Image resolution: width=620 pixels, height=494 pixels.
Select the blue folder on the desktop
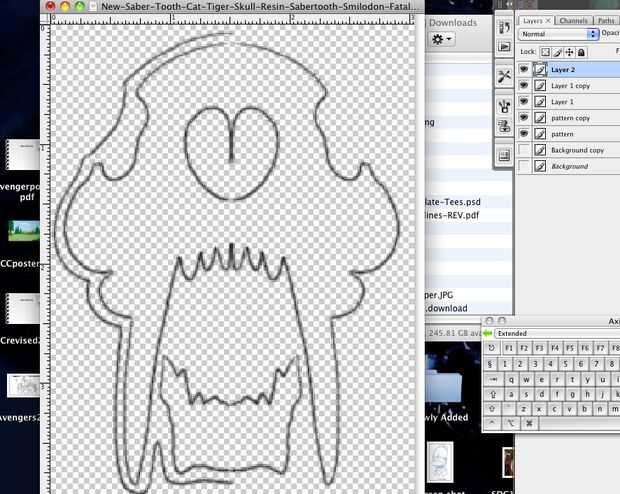tap(444, 384)
